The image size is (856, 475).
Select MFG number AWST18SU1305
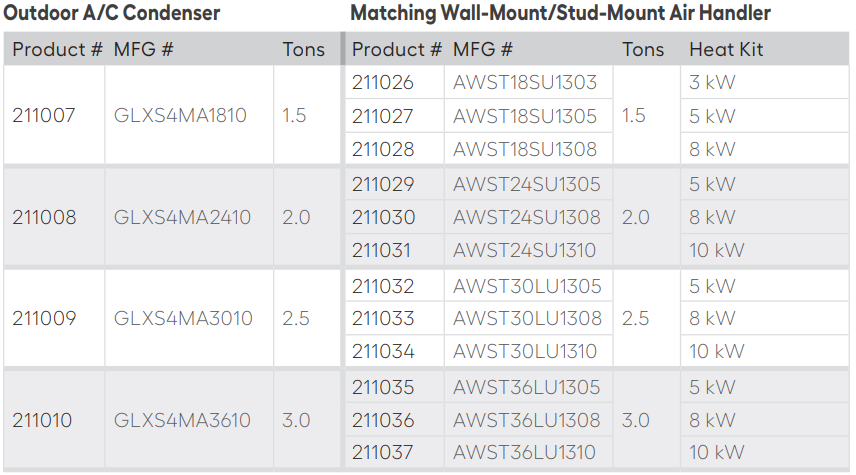(525, 116)
